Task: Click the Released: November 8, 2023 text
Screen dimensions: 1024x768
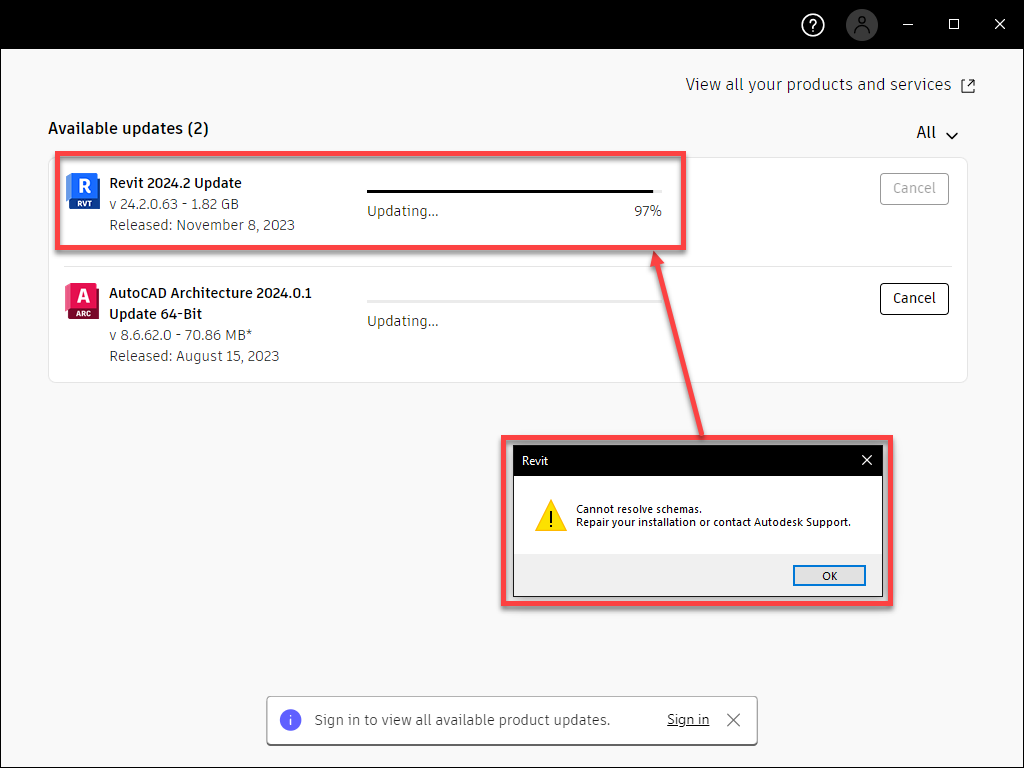Action: pyautogui.click(x=202, y=225)
